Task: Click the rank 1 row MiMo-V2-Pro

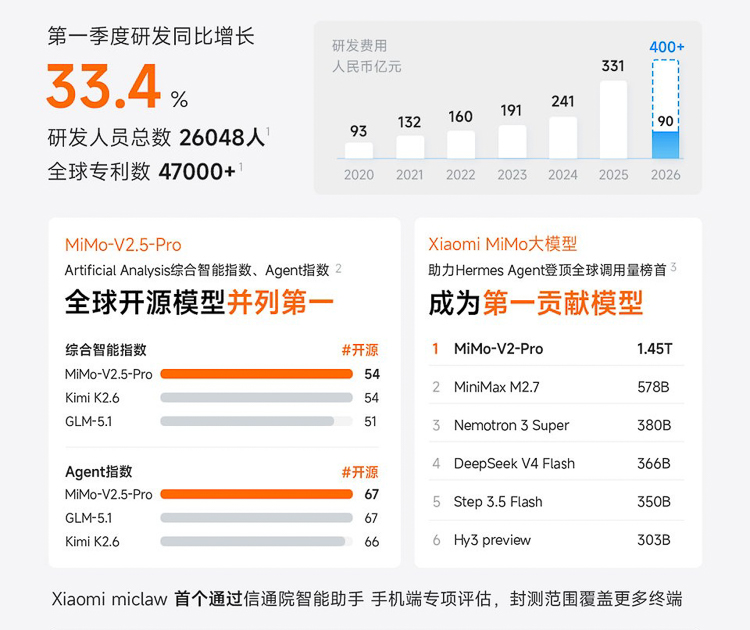Action: [556, 349]
